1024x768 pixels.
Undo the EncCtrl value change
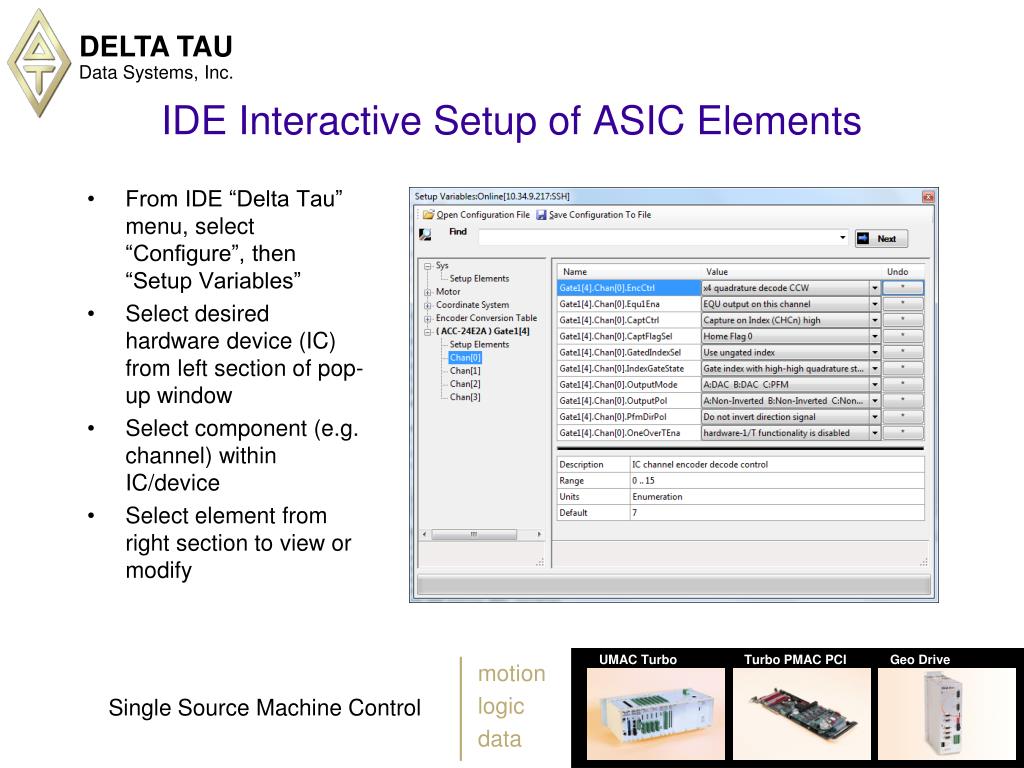click(902, 288)
